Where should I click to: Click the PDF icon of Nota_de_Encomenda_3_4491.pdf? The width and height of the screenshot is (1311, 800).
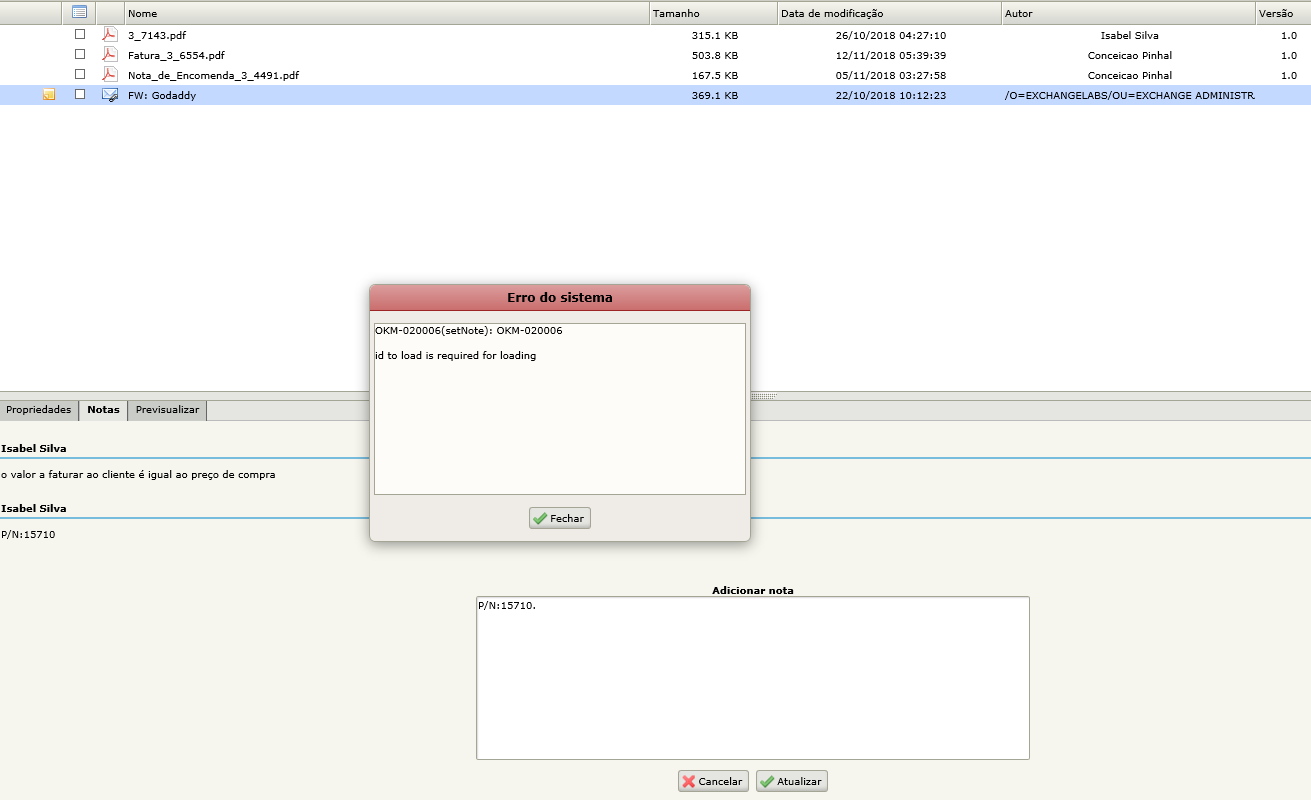tap(110, 75)
